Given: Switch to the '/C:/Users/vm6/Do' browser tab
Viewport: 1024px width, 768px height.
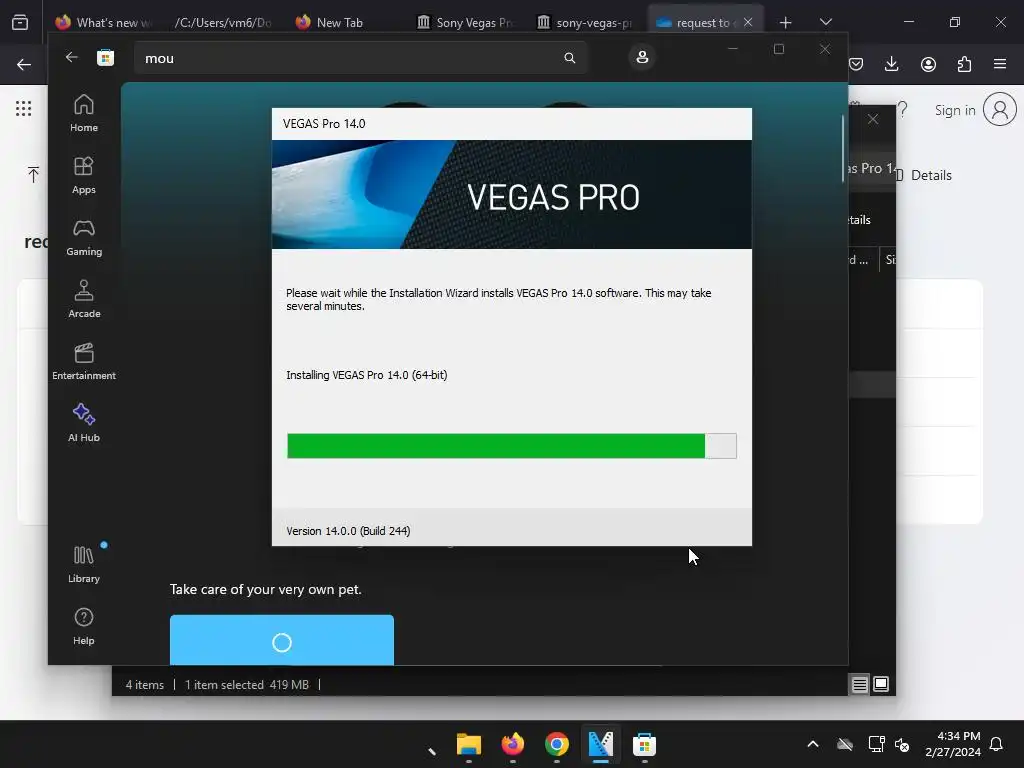Looking at the screenshot, I should [x=222, y=22].
